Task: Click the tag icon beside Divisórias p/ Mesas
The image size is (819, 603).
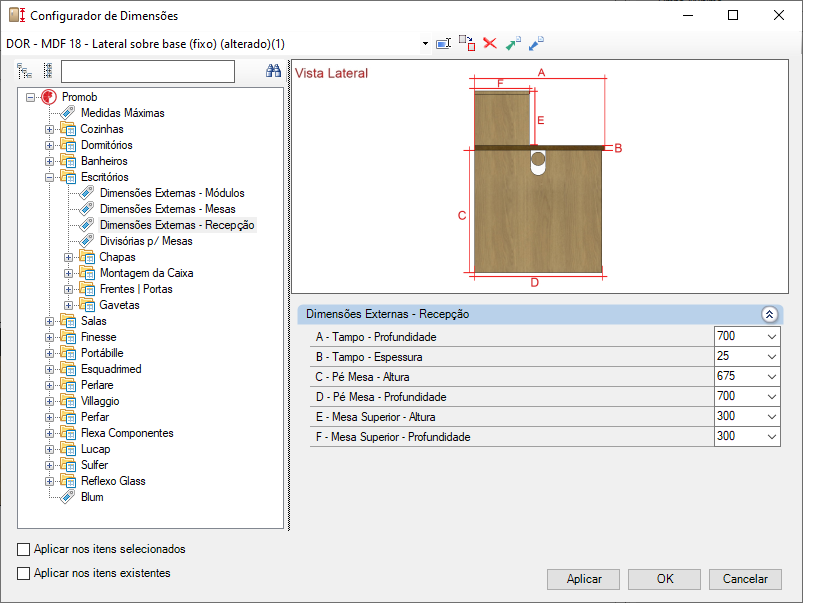Action: [x=87, y=241]
